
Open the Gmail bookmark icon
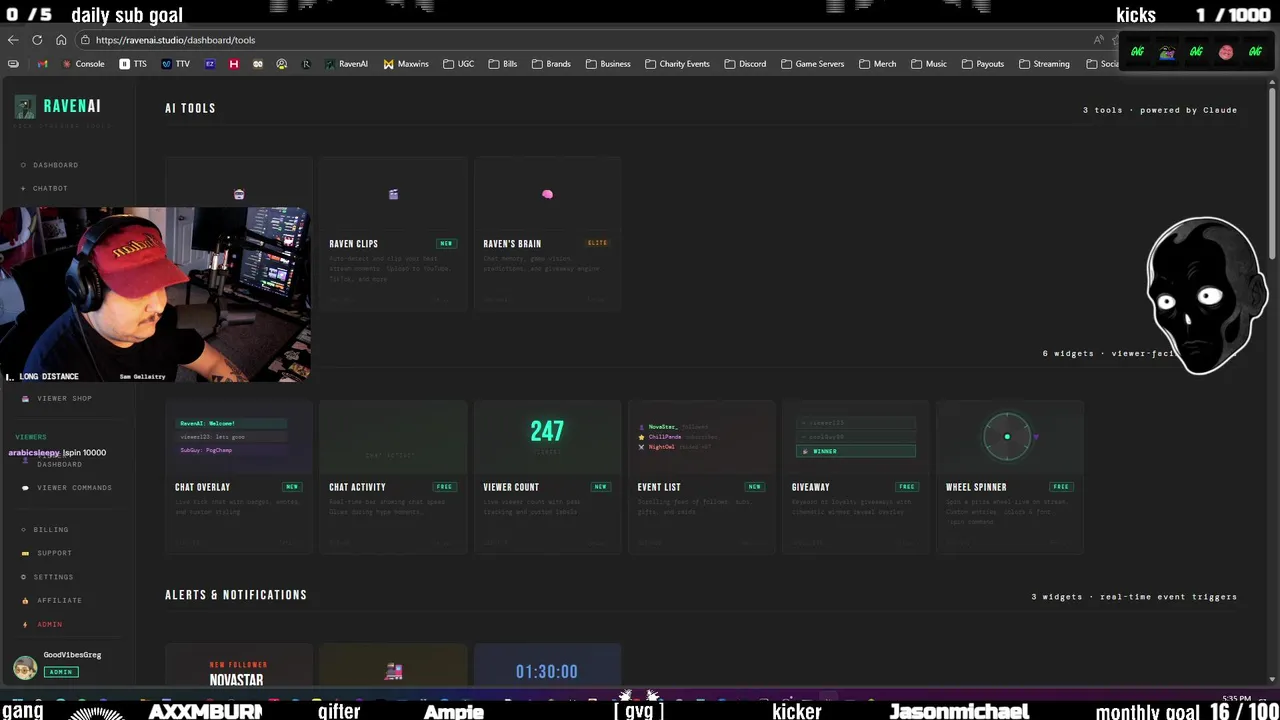[x=42, y=64]
